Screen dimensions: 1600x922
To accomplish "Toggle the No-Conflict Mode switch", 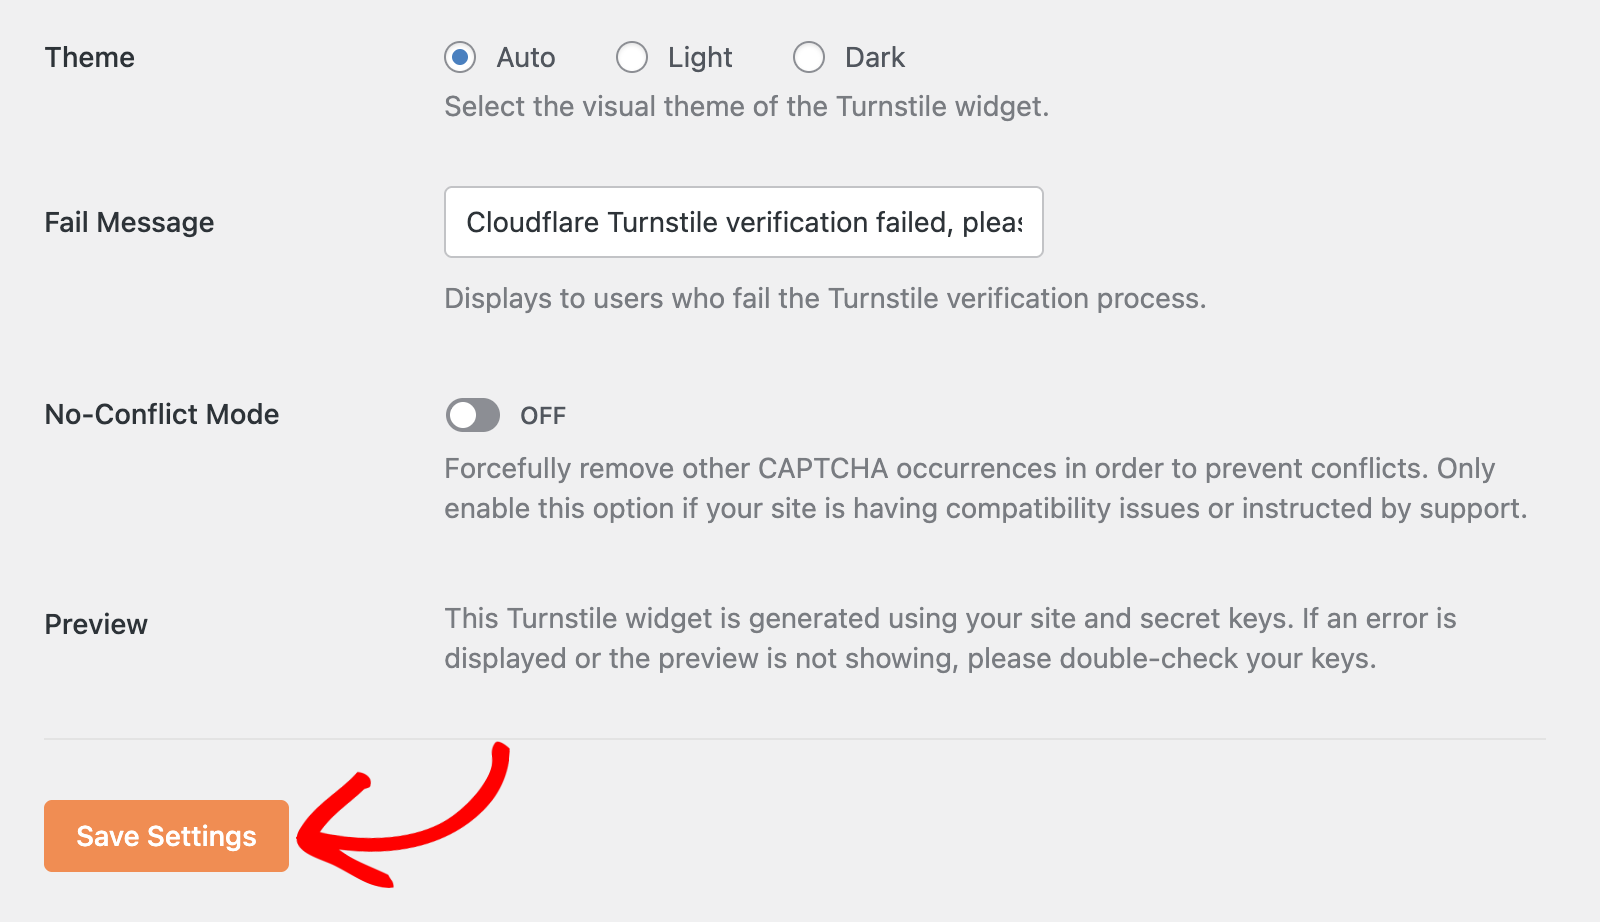I will click(473, 415).
